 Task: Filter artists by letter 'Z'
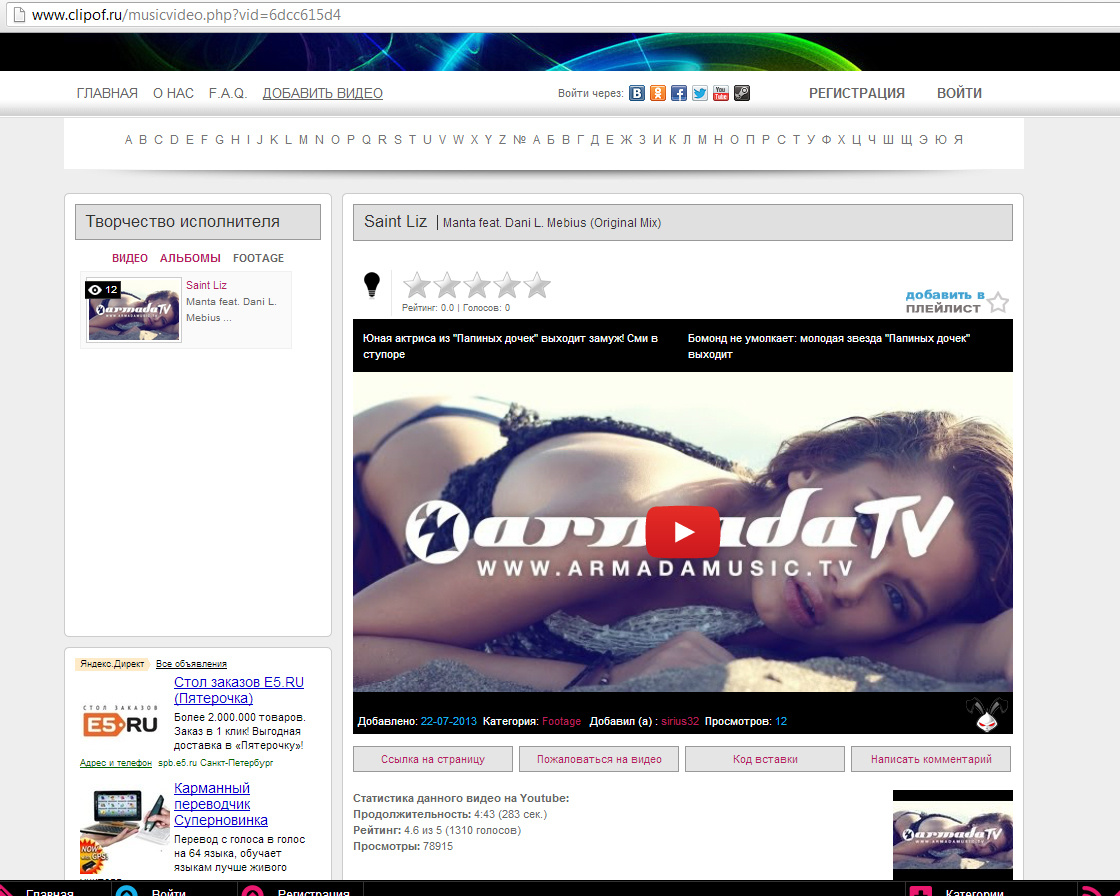click(x=502, y=140)
